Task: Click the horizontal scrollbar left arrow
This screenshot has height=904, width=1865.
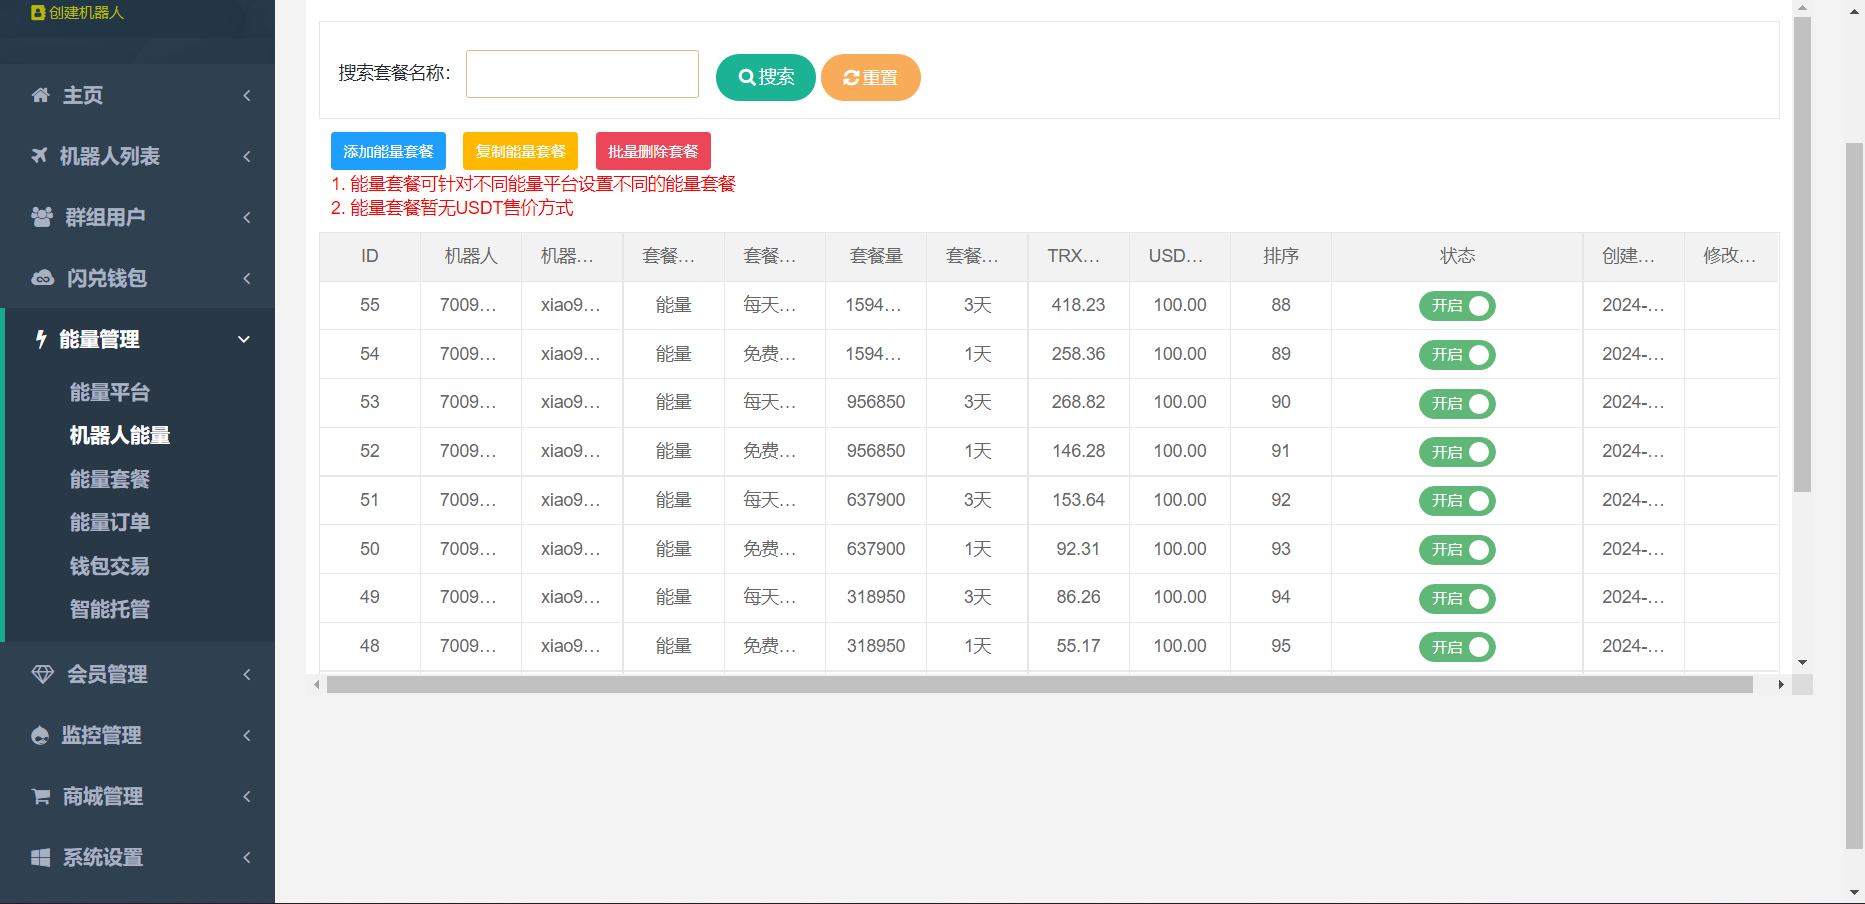Action: pos(317,685)
